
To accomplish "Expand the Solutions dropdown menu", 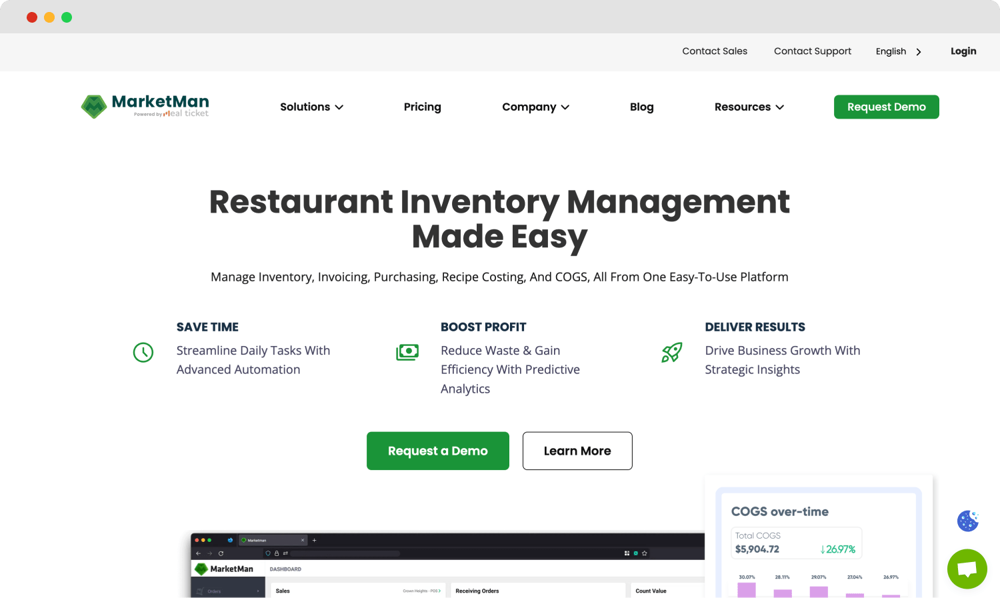I will [x=311, y=106].
